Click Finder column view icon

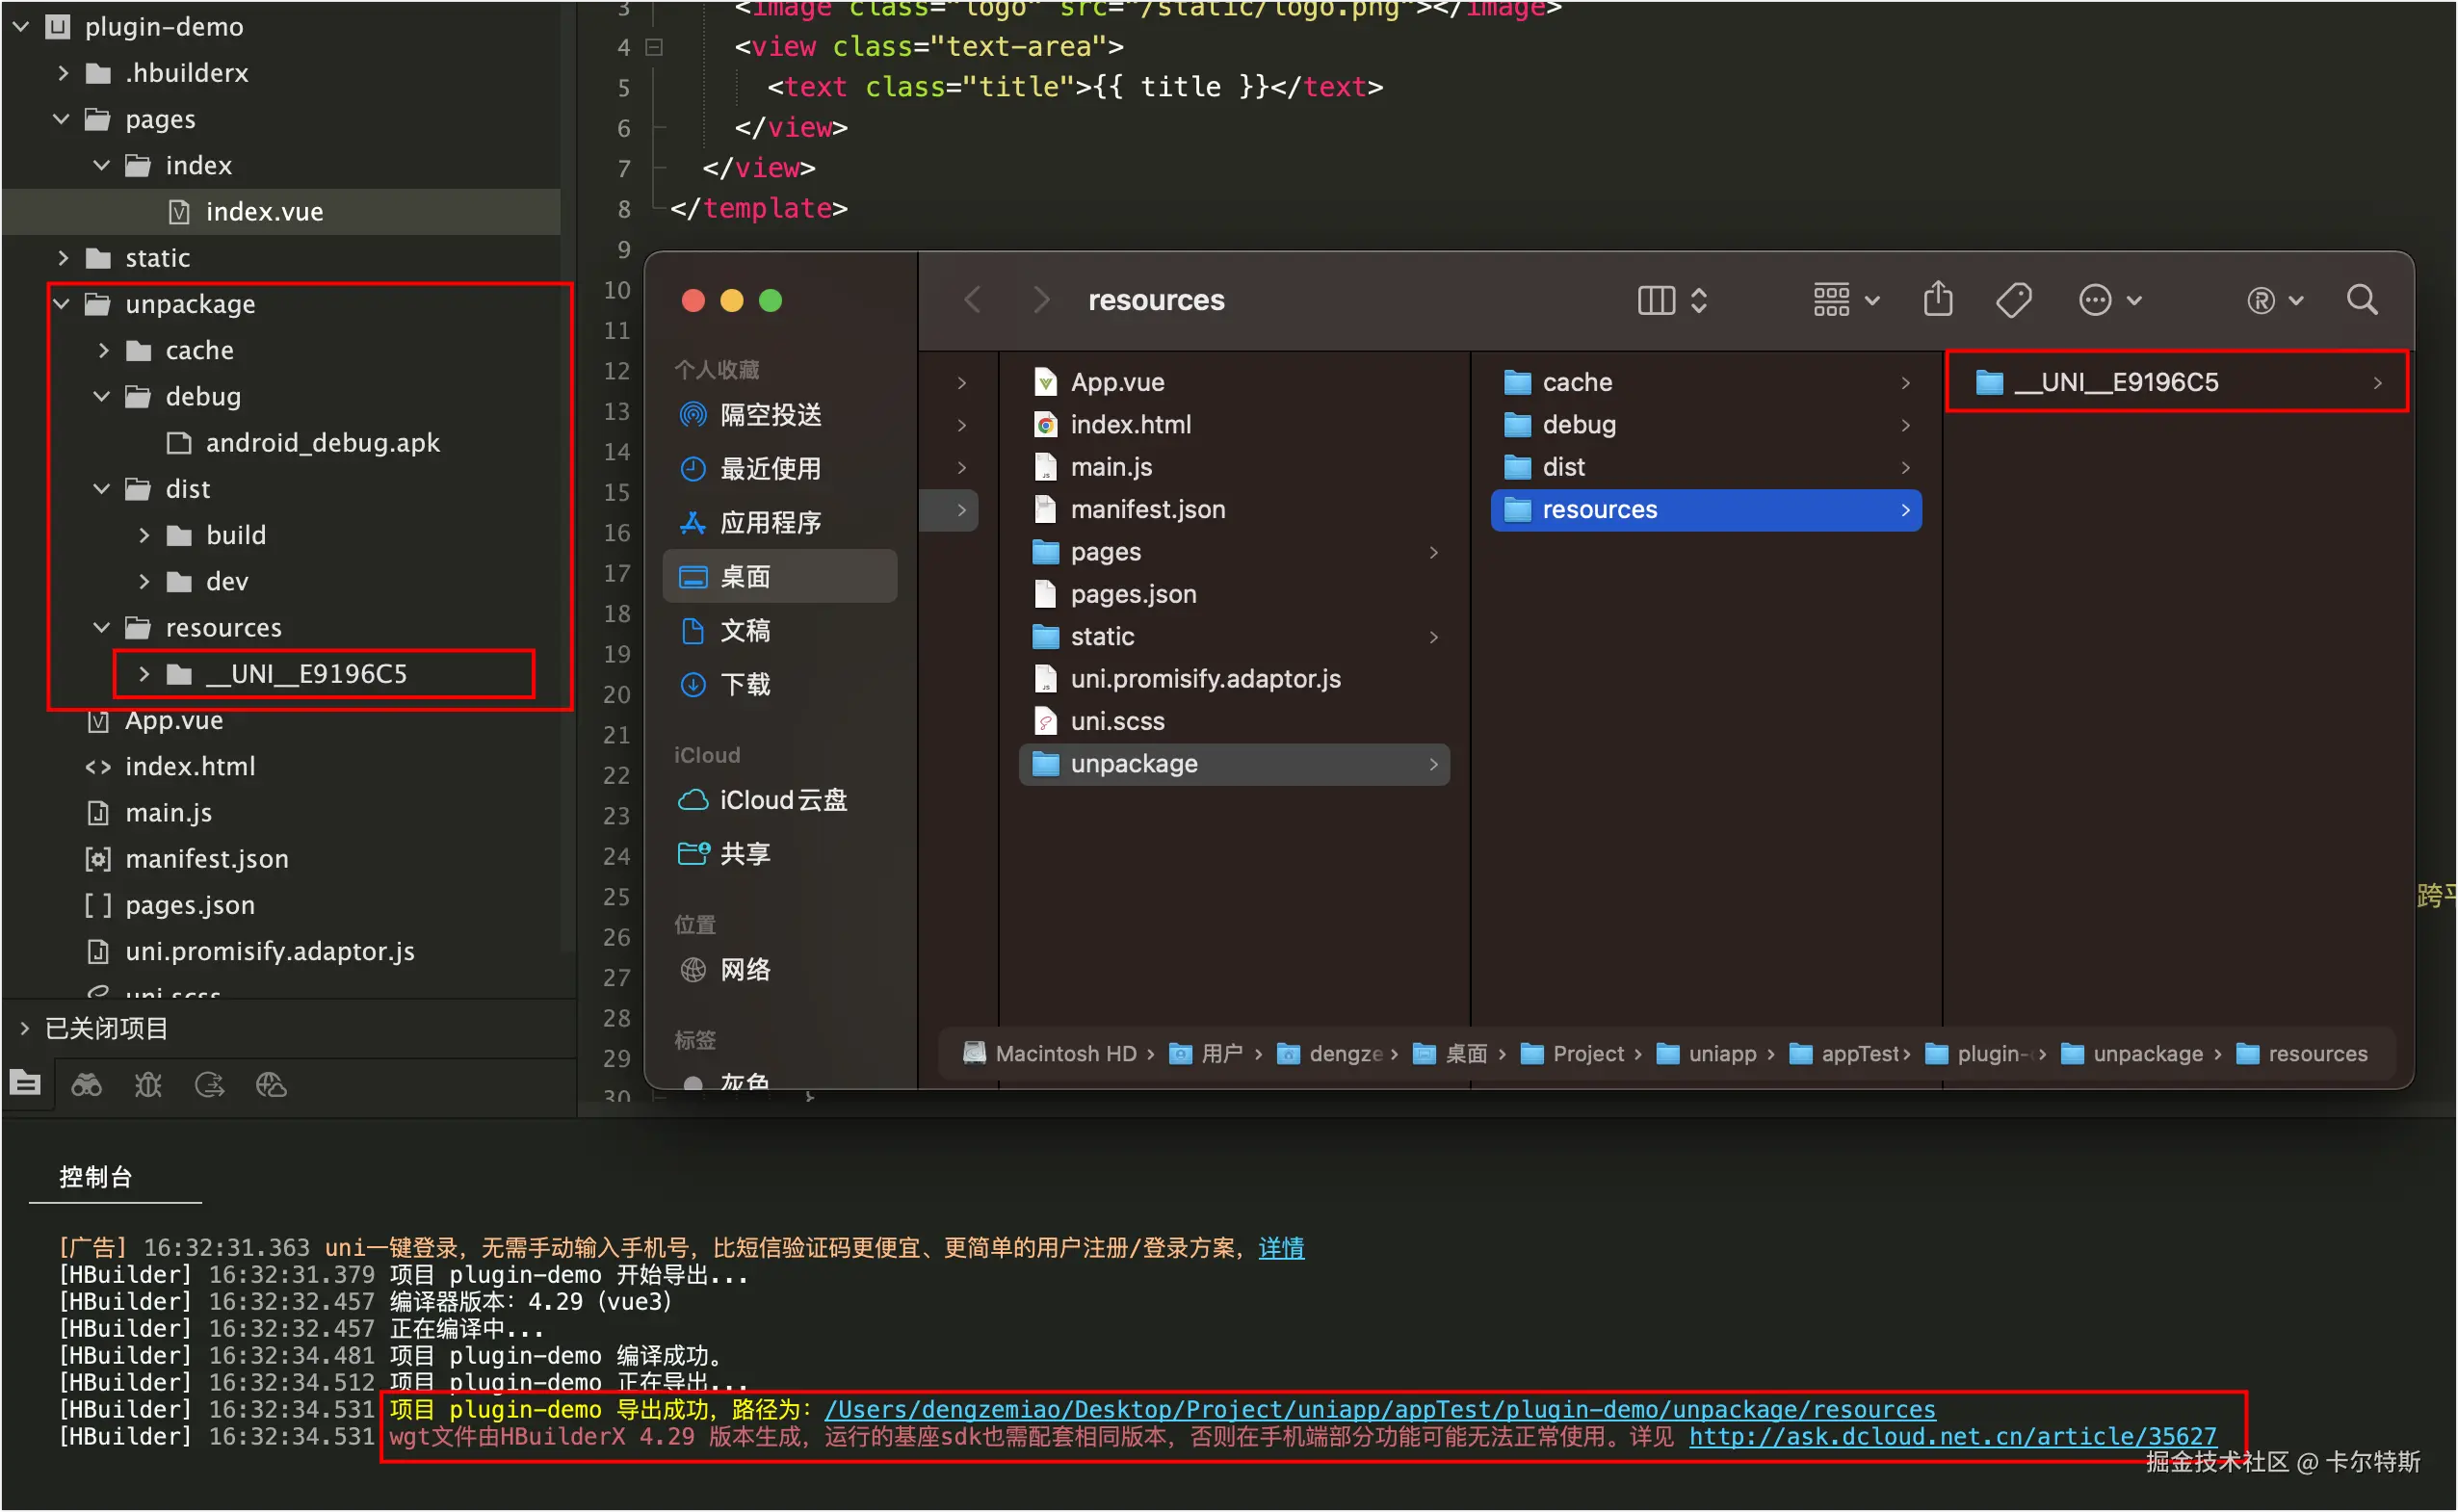click(1656, 300)
